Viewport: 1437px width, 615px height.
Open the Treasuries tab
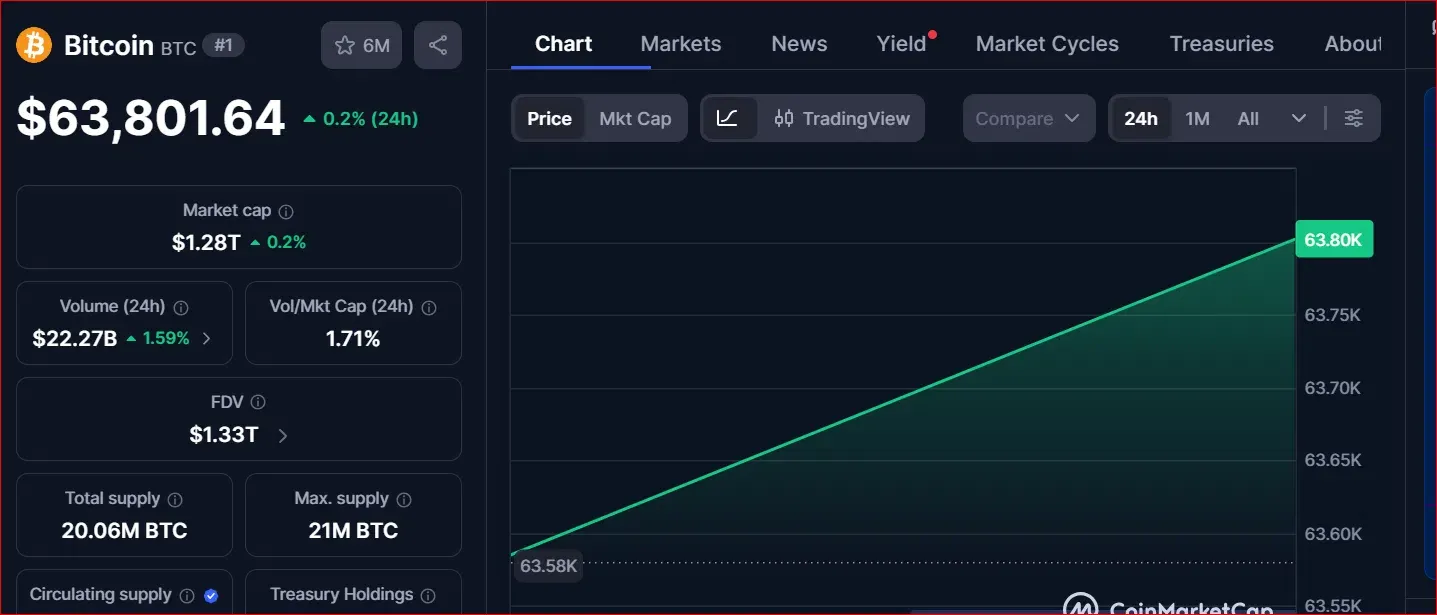point(1221,44)
